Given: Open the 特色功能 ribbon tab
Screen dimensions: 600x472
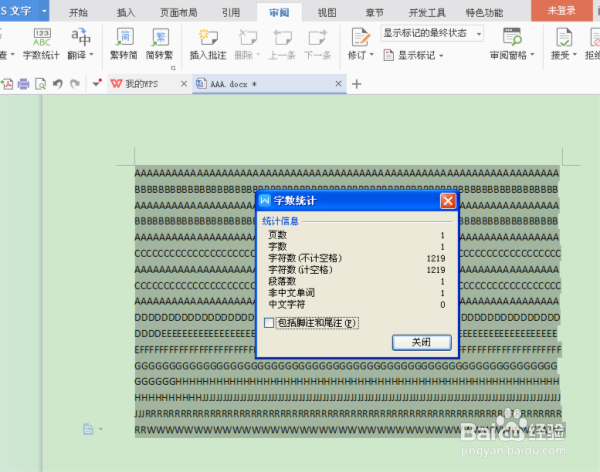Looking at the screenshot, I should tap(484, 13).
